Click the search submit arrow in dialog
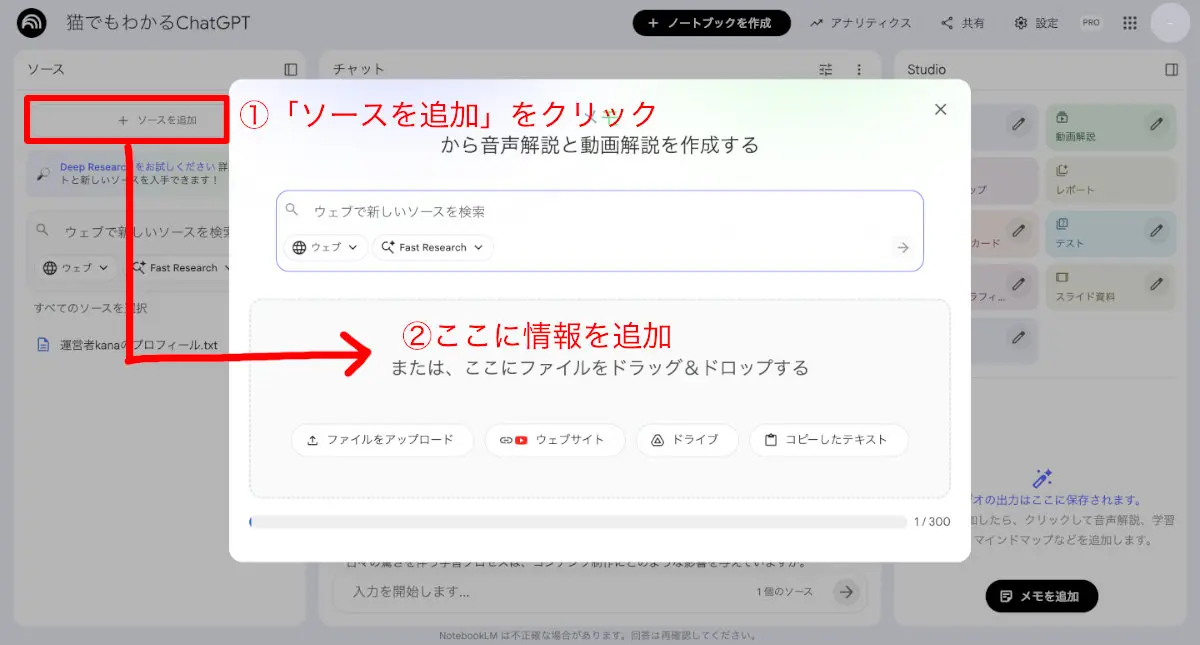The height and width of the screenshot is (645, 1200). pos(903,248)
